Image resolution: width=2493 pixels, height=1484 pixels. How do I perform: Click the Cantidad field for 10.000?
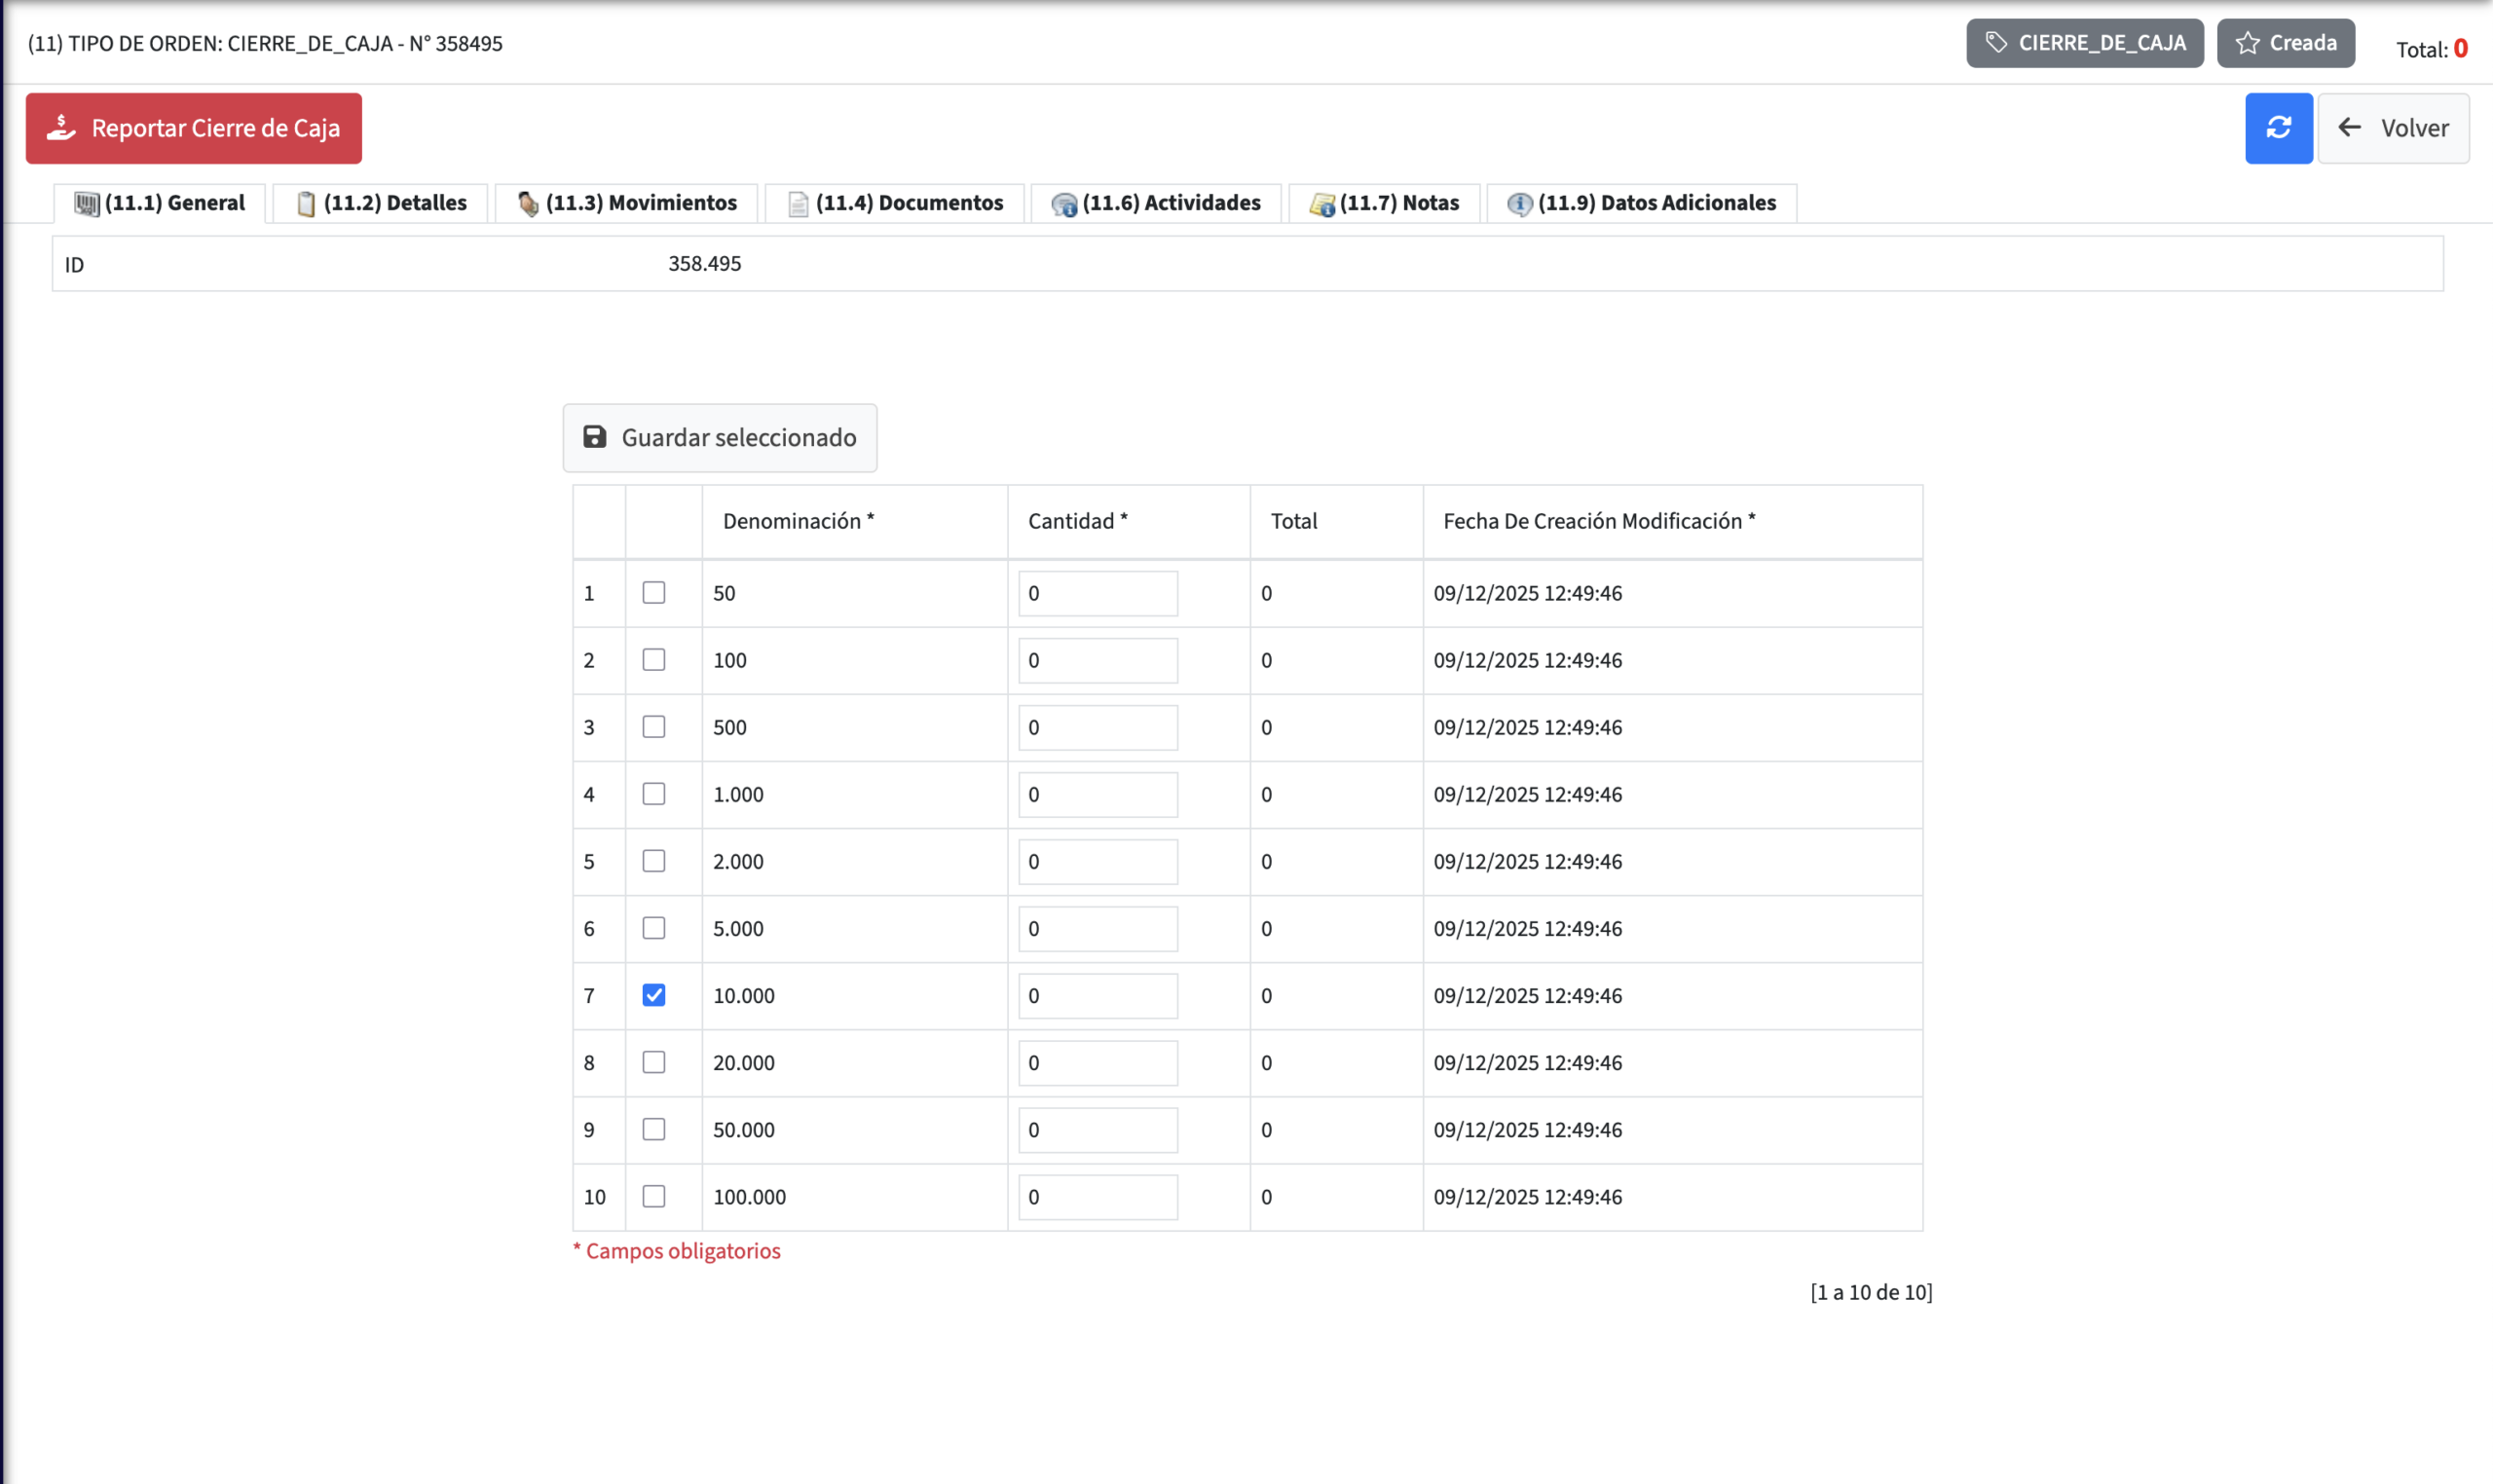click(1097, 996)
